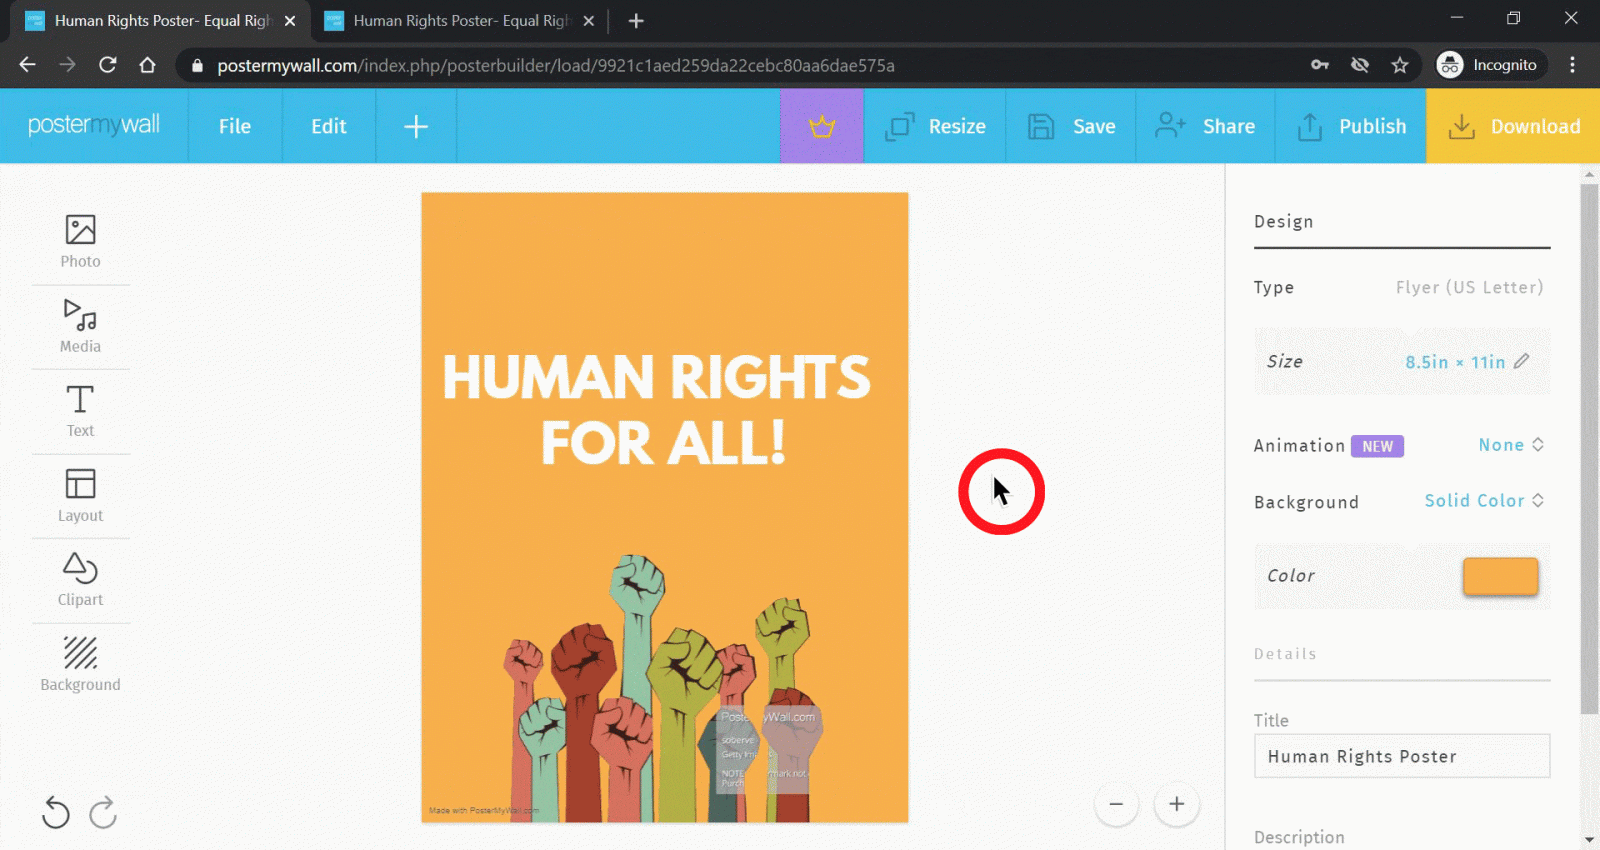Open a new browser tab

point(636,20)
